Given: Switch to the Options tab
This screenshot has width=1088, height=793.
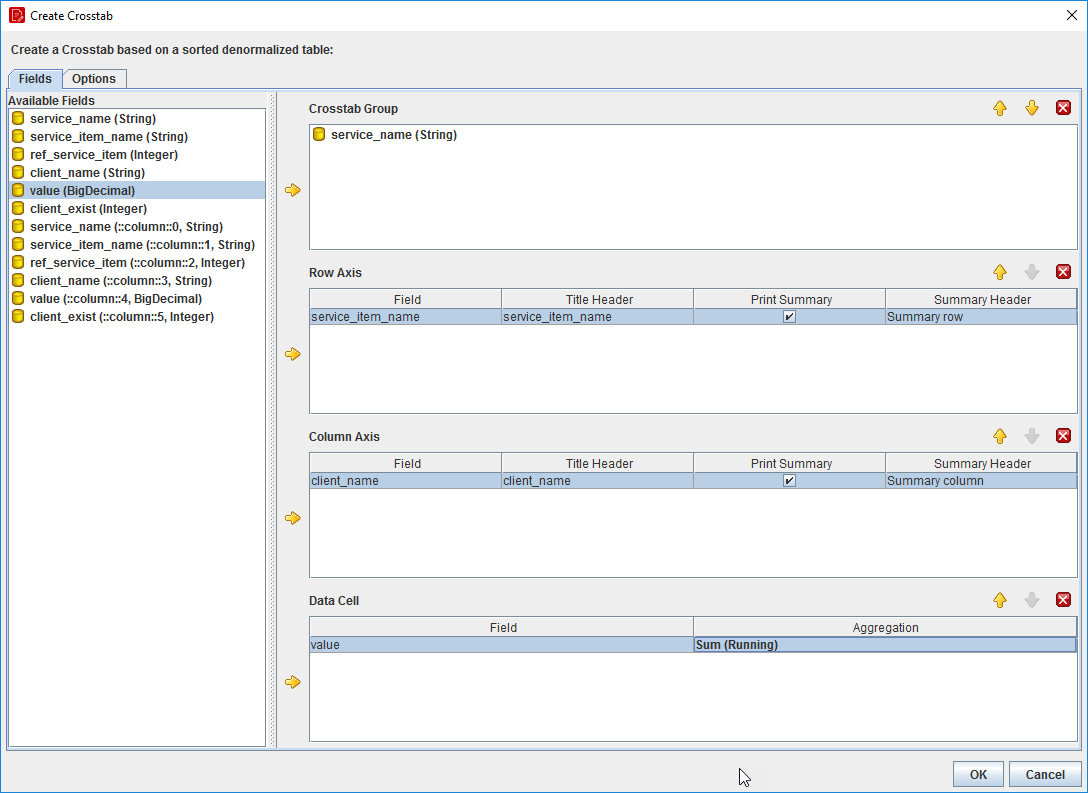Looking at the screenshot, I should 95,78.
